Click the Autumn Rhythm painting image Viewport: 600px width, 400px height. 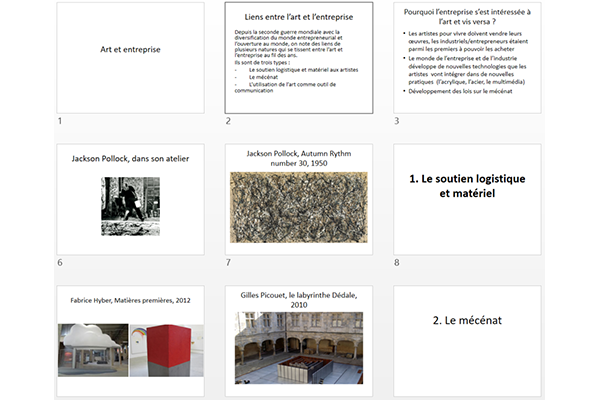point(299,207)
